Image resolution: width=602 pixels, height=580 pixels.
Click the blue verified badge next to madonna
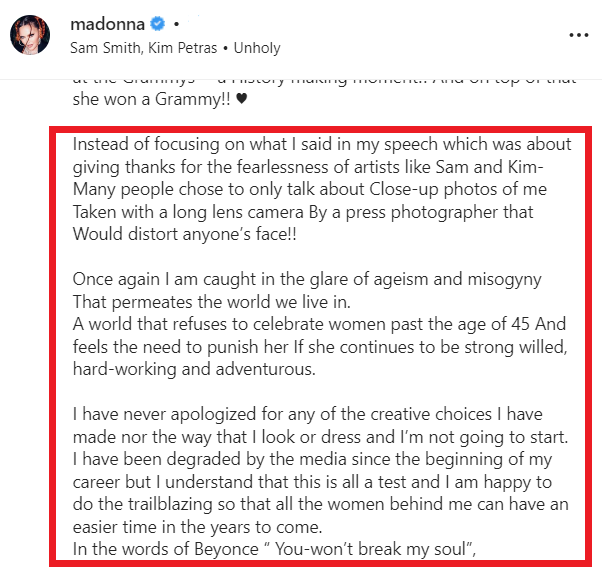(157, 24)
